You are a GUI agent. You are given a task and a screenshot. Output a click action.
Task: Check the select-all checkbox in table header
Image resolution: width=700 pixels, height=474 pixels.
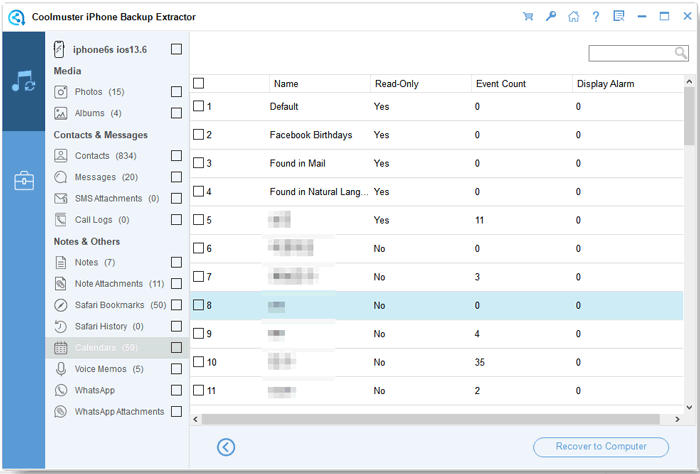pos(198,83)
